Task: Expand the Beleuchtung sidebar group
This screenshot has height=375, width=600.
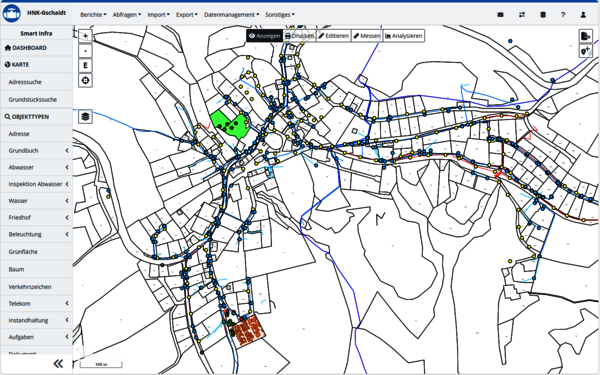Action: click(x=36, y=234)
